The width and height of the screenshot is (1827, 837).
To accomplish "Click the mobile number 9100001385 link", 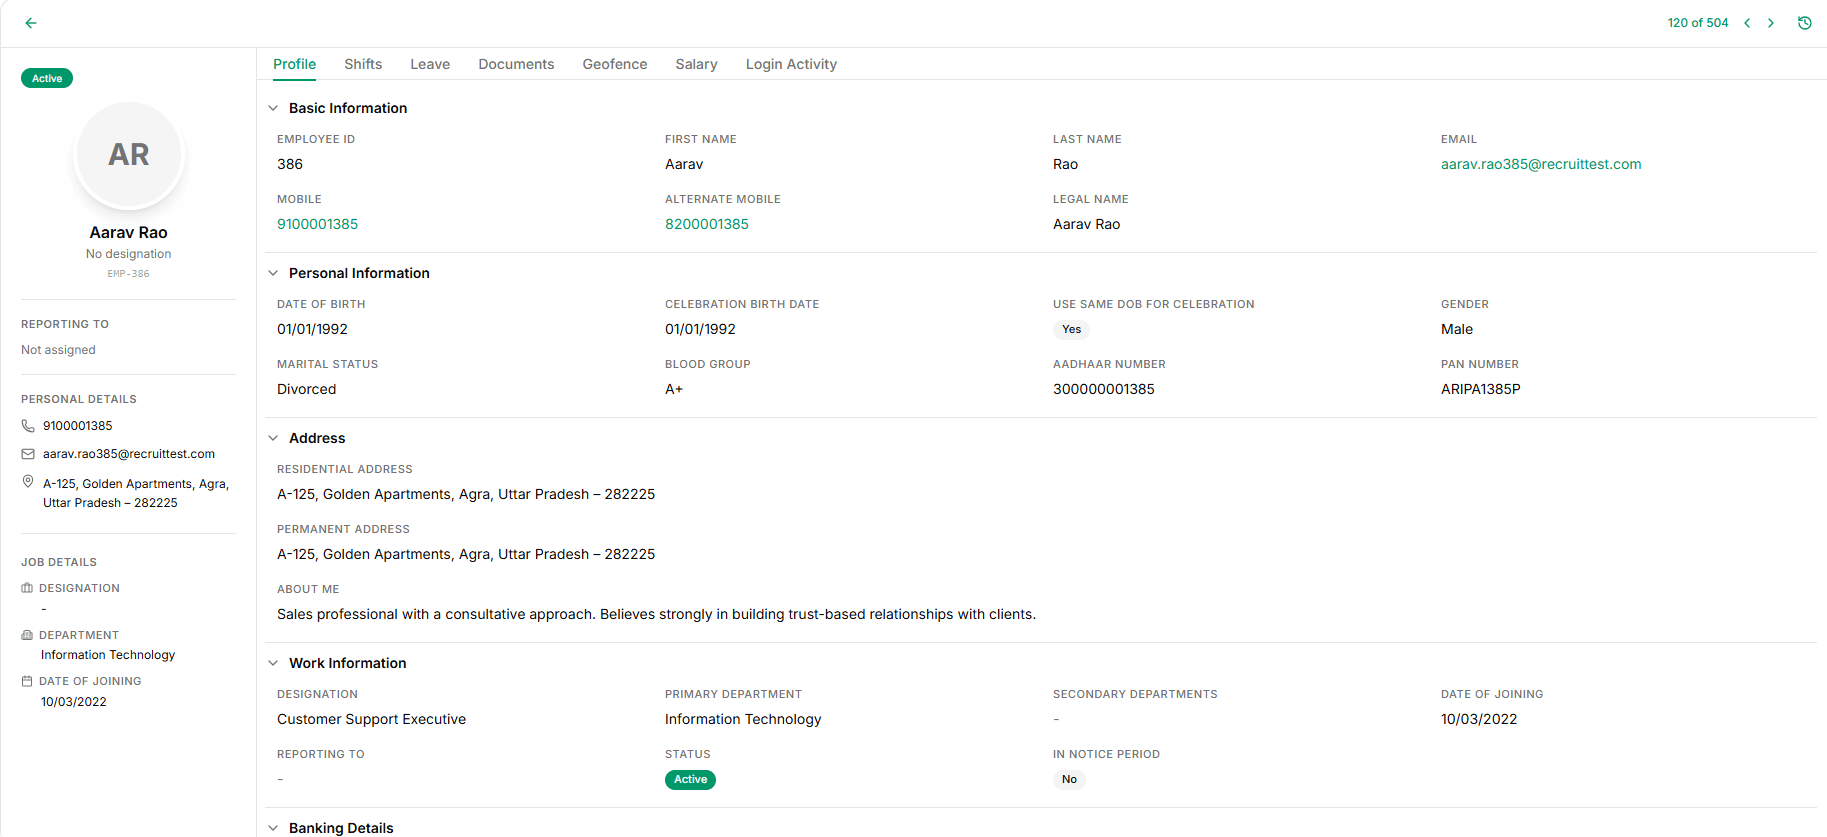I will [317, 224].
